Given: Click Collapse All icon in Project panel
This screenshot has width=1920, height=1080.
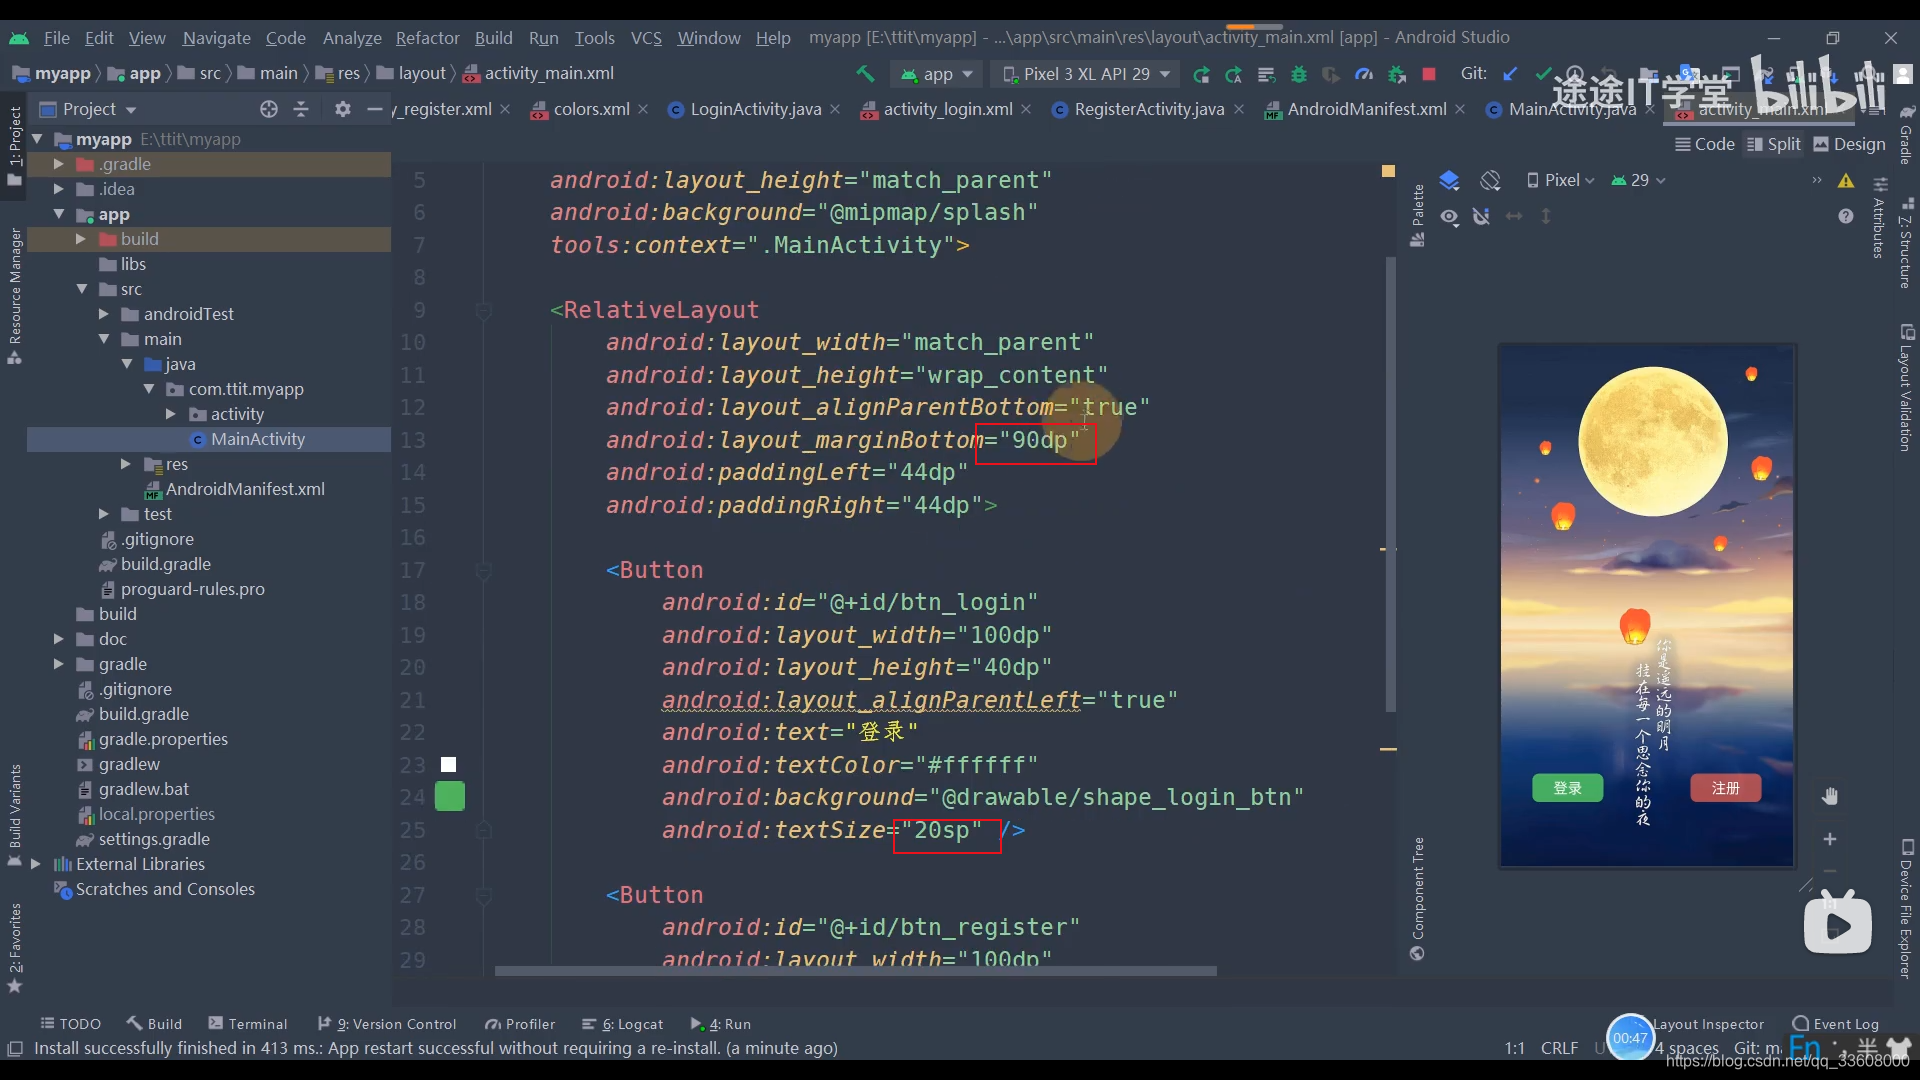Looking at the screenshot, I should pos(301,109).
